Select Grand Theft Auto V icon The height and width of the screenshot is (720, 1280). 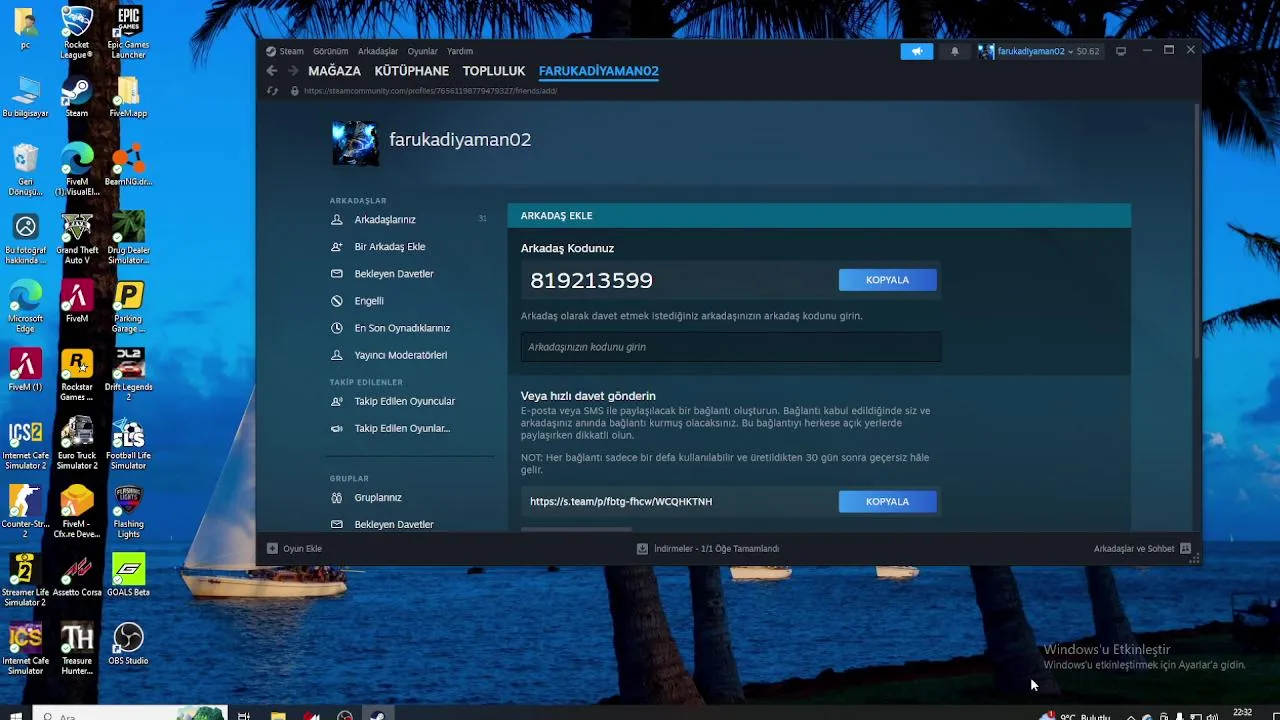(x=77, y=238)
